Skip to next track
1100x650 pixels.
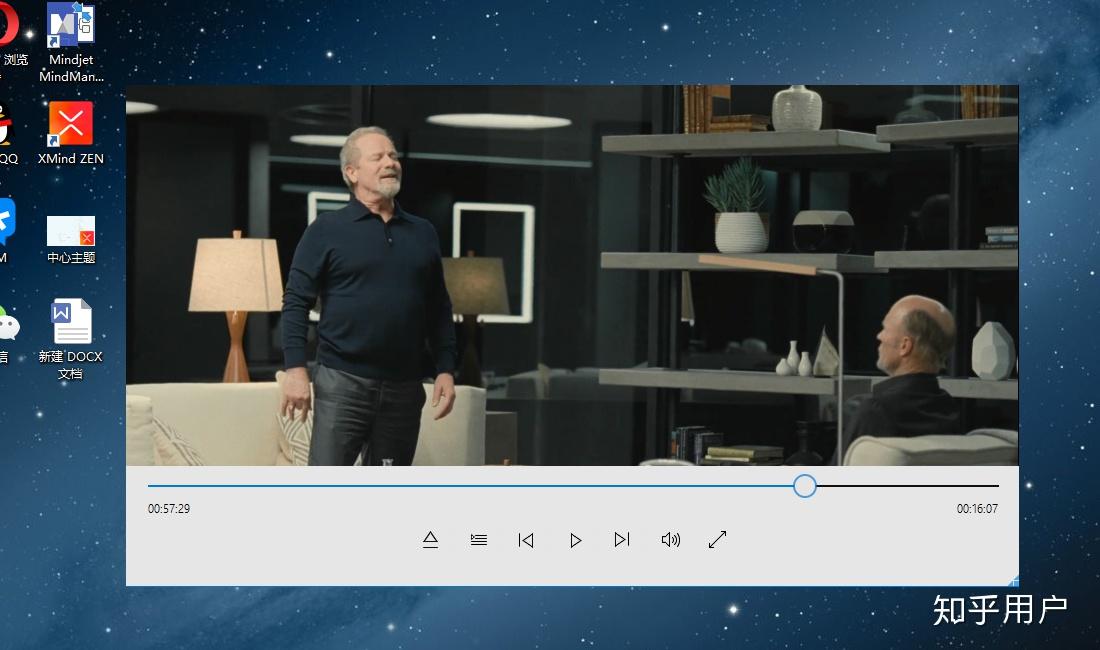(x=622, y=539)
